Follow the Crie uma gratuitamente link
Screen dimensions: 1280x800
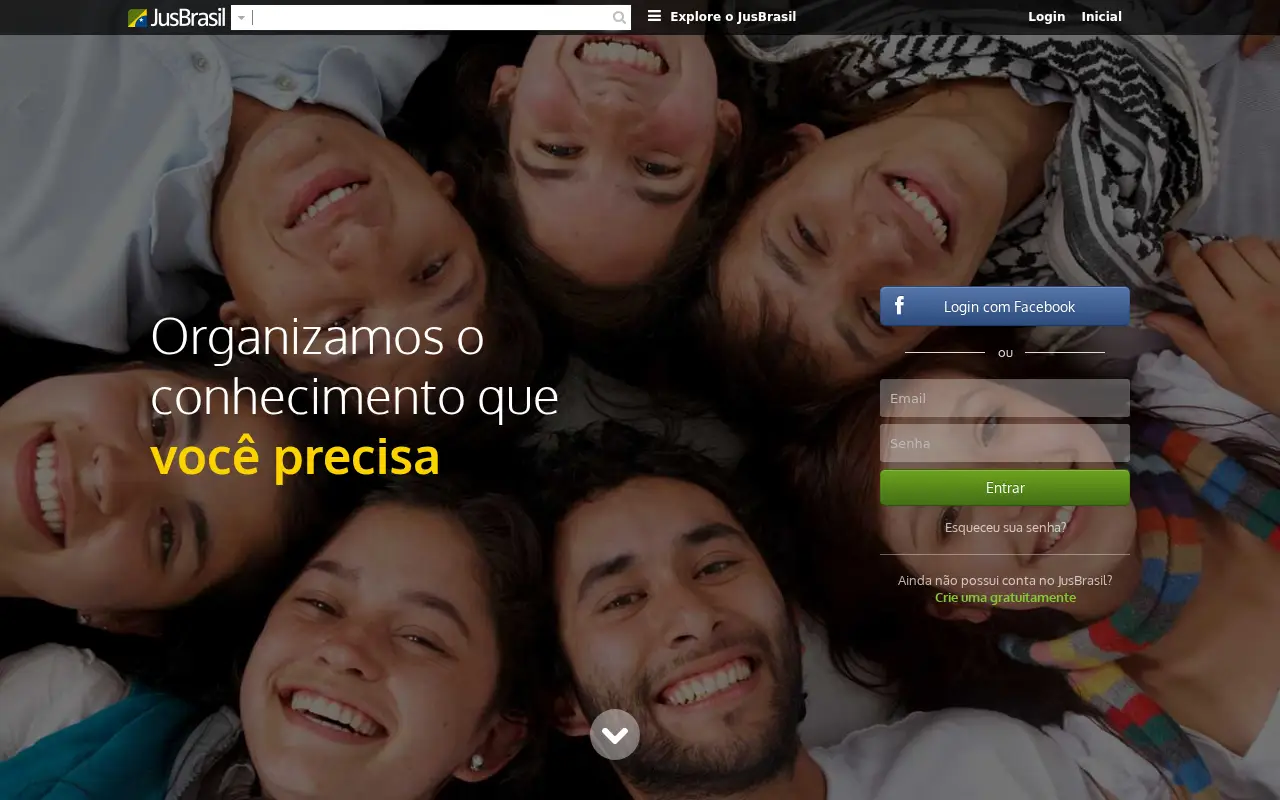tap(1005, 597)
